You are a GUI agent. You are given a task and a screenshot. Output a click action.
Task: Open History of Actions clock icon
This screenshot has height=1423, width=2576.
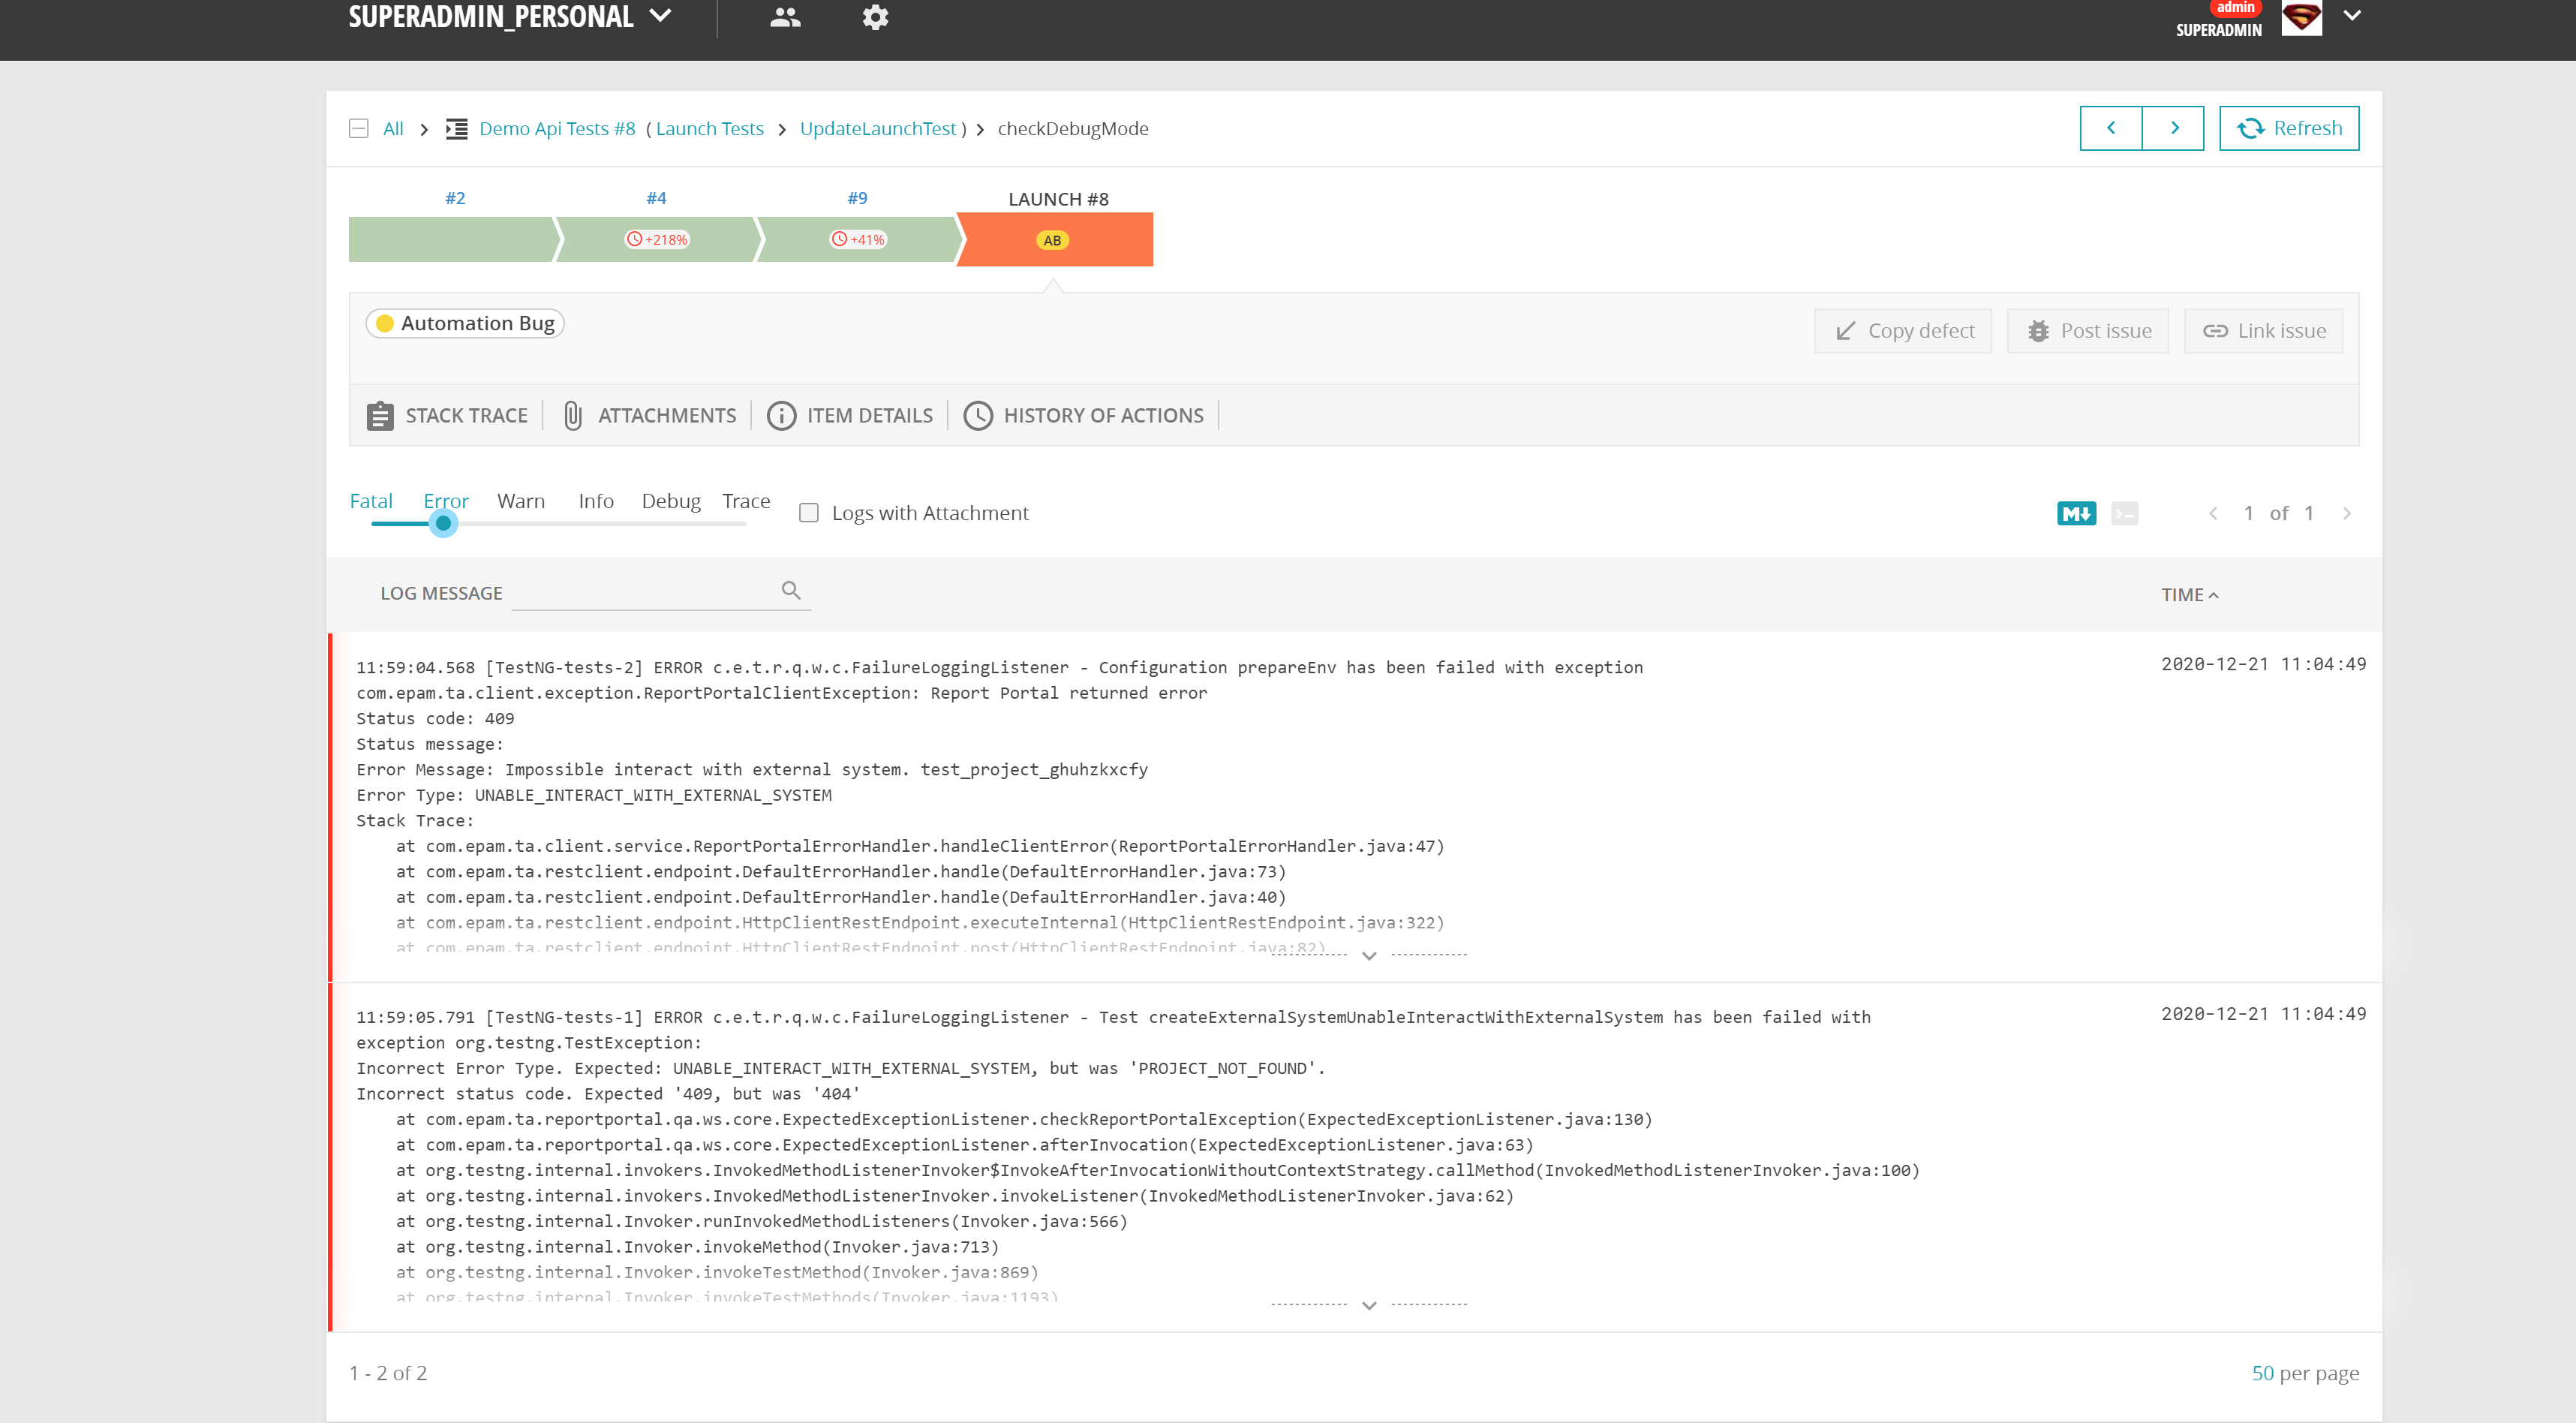(x=978, y=415)
